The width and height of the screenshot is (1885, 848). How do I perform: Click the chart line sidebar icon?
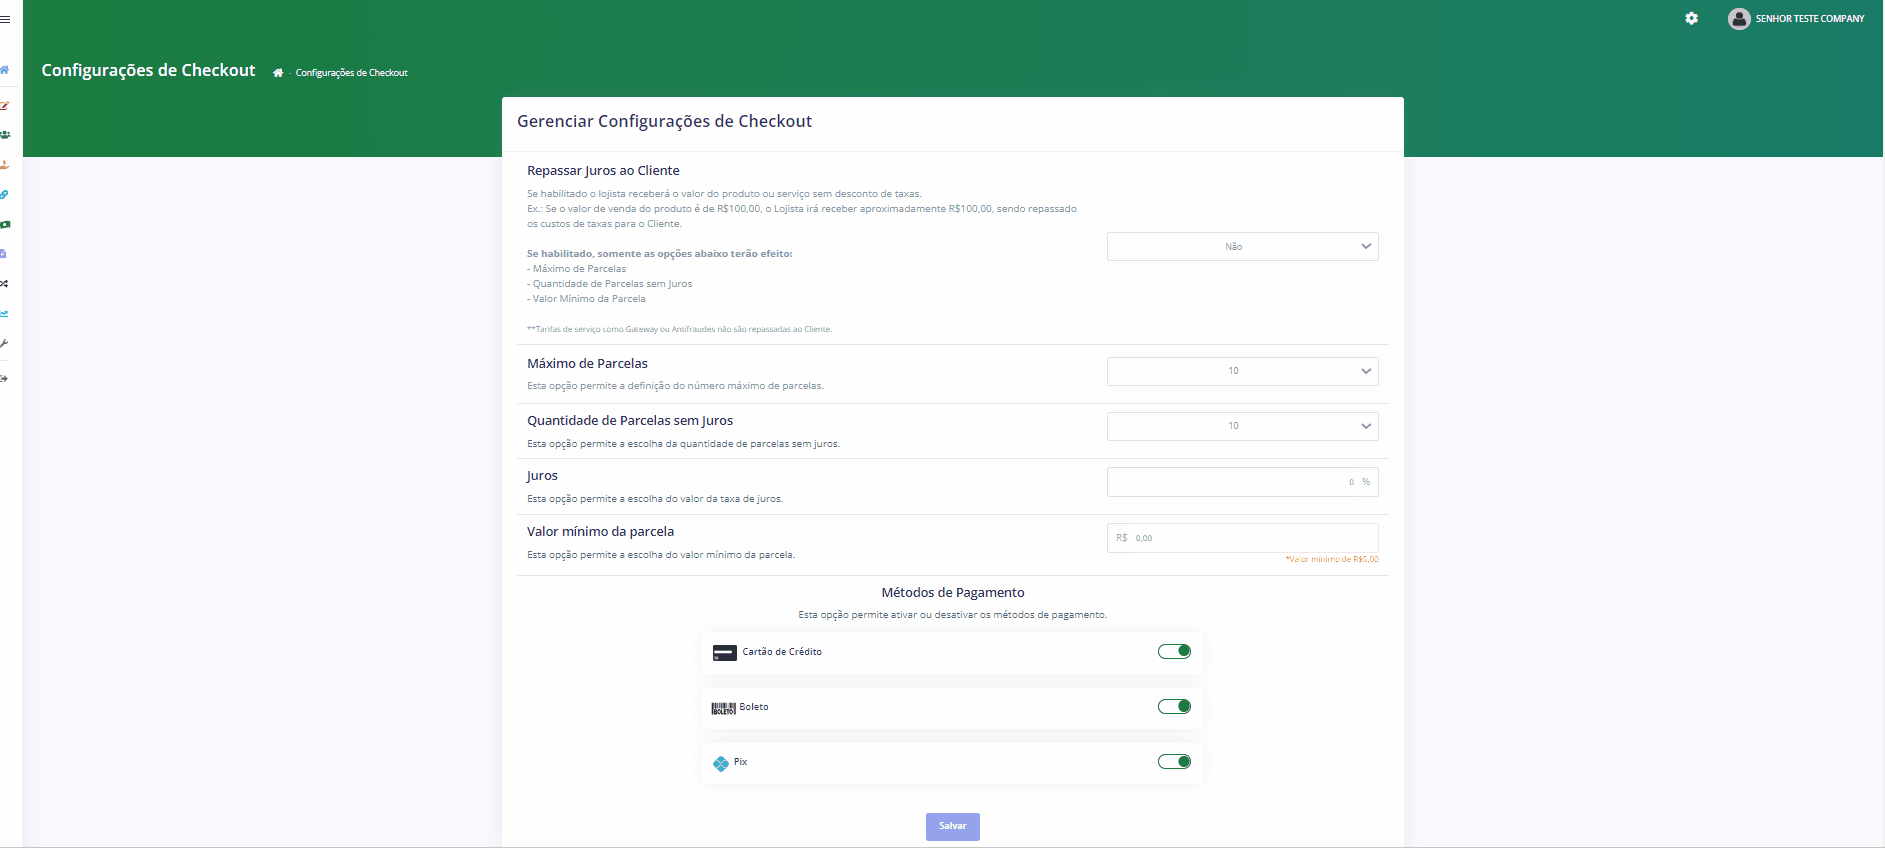click(4, 314)
